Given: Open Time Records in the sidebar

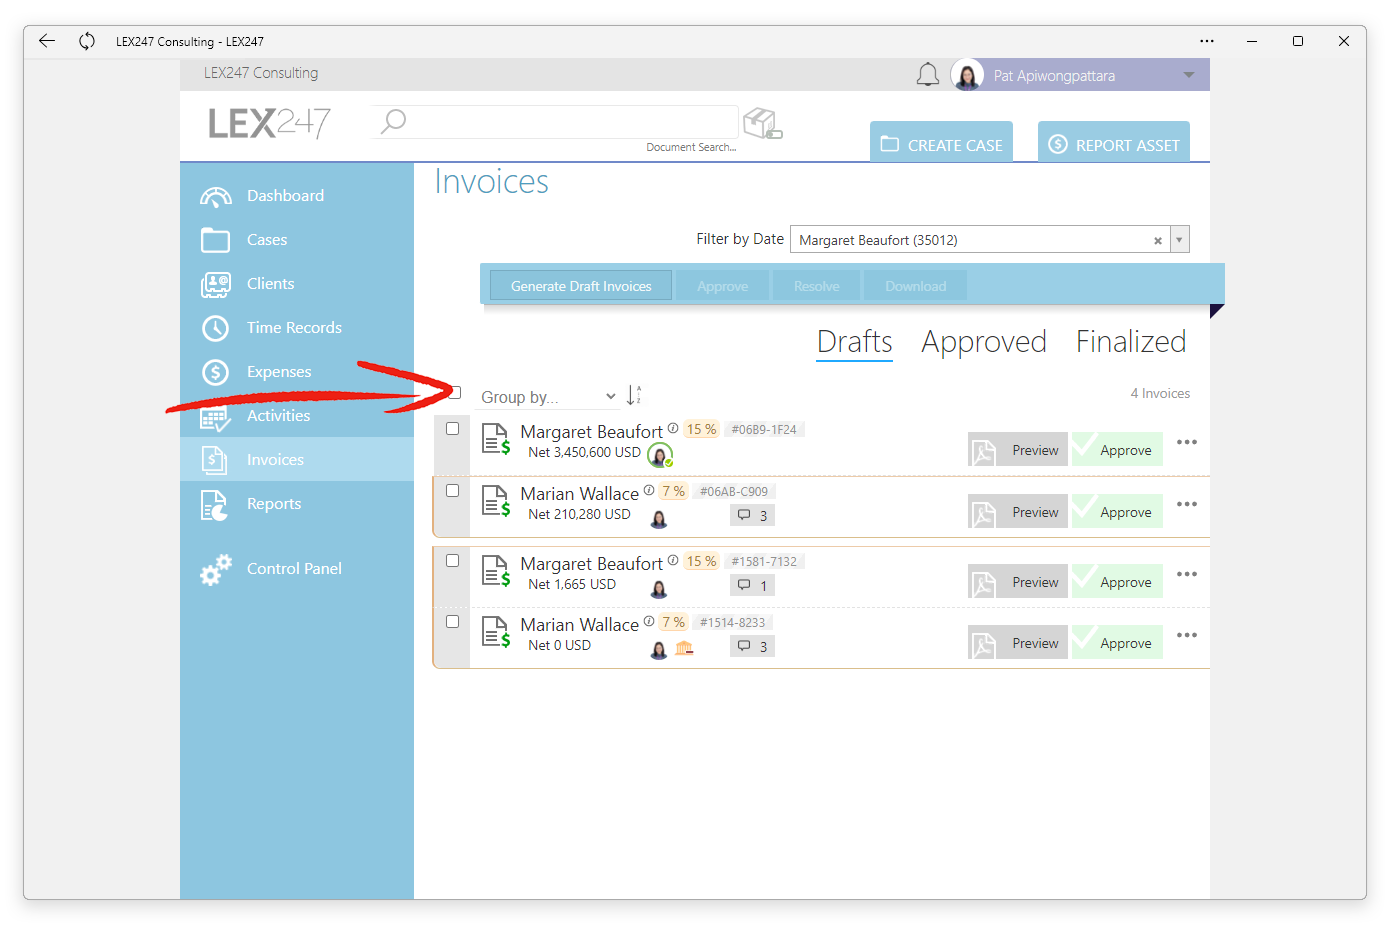Looking at the screenshot, I should tap(297, 328).
